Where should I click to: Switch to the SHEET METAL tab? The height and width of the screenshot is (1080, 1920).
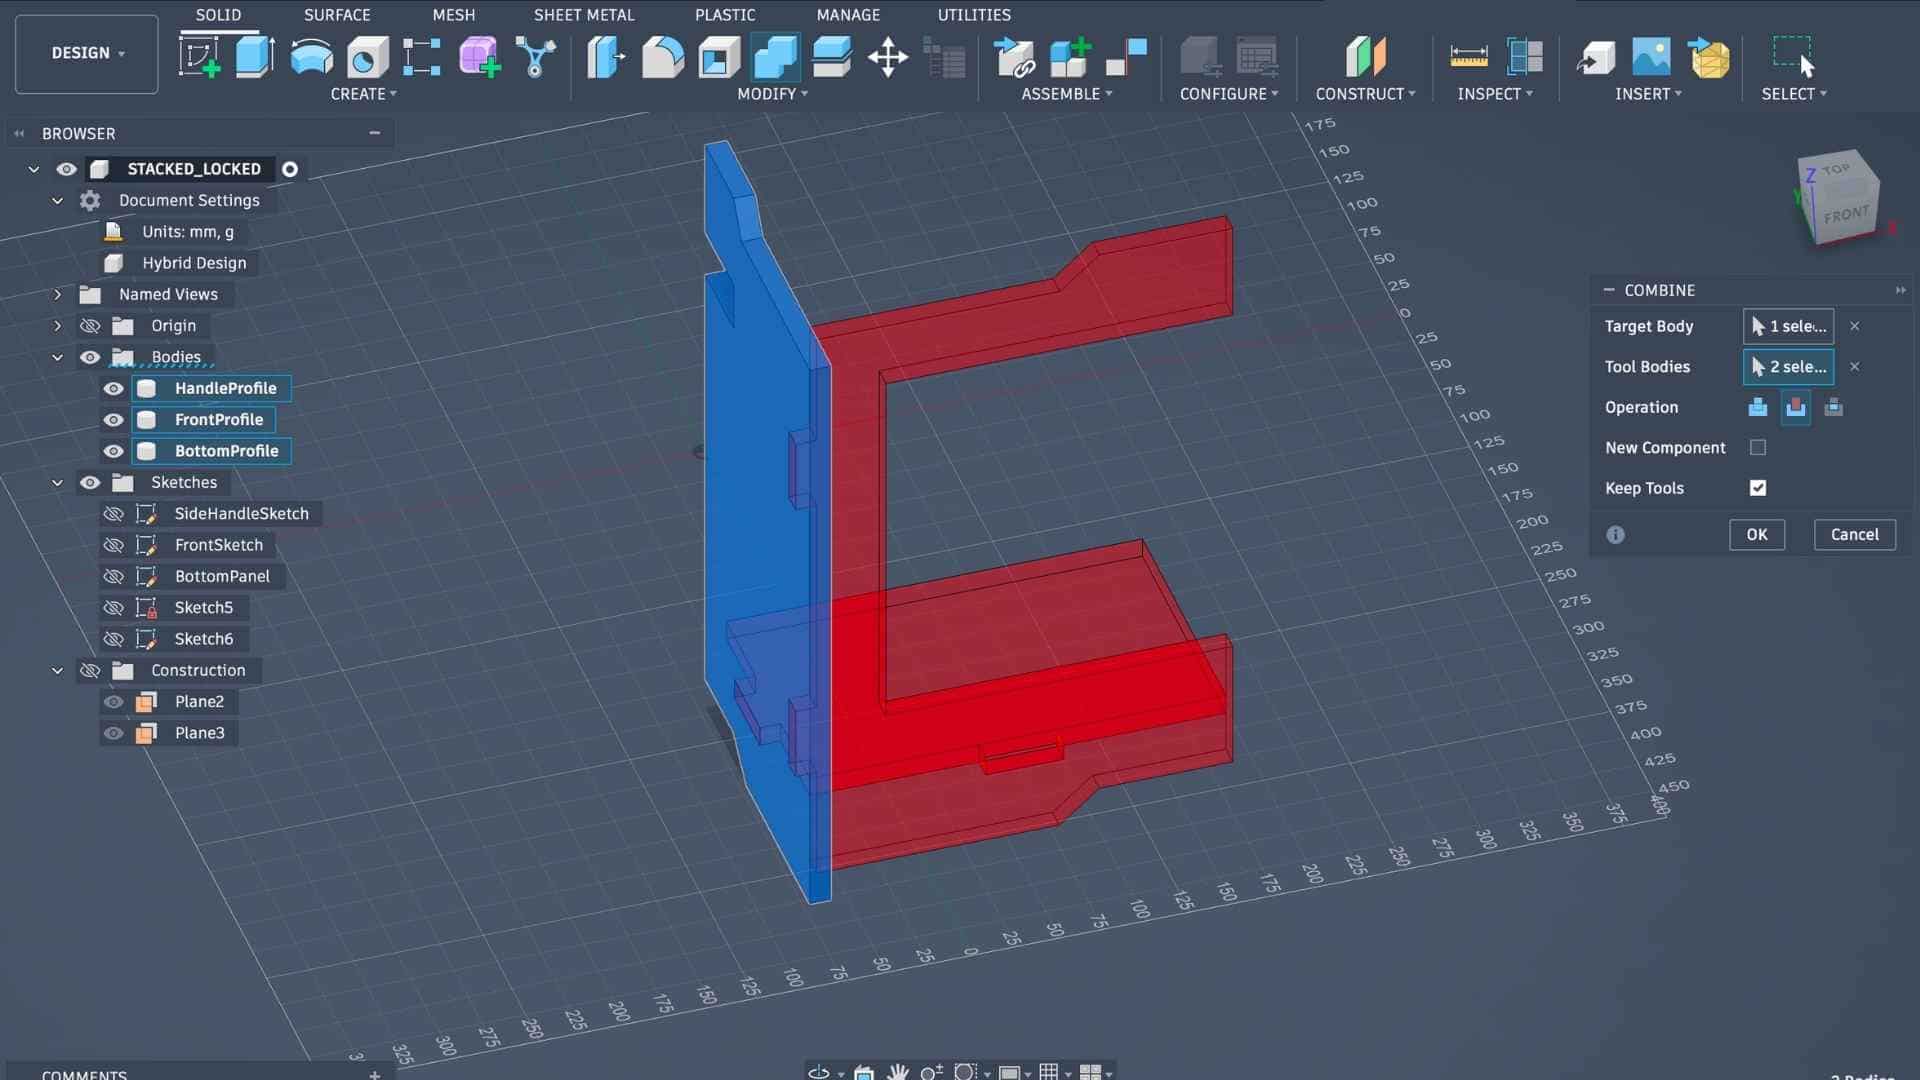point(583,15)
